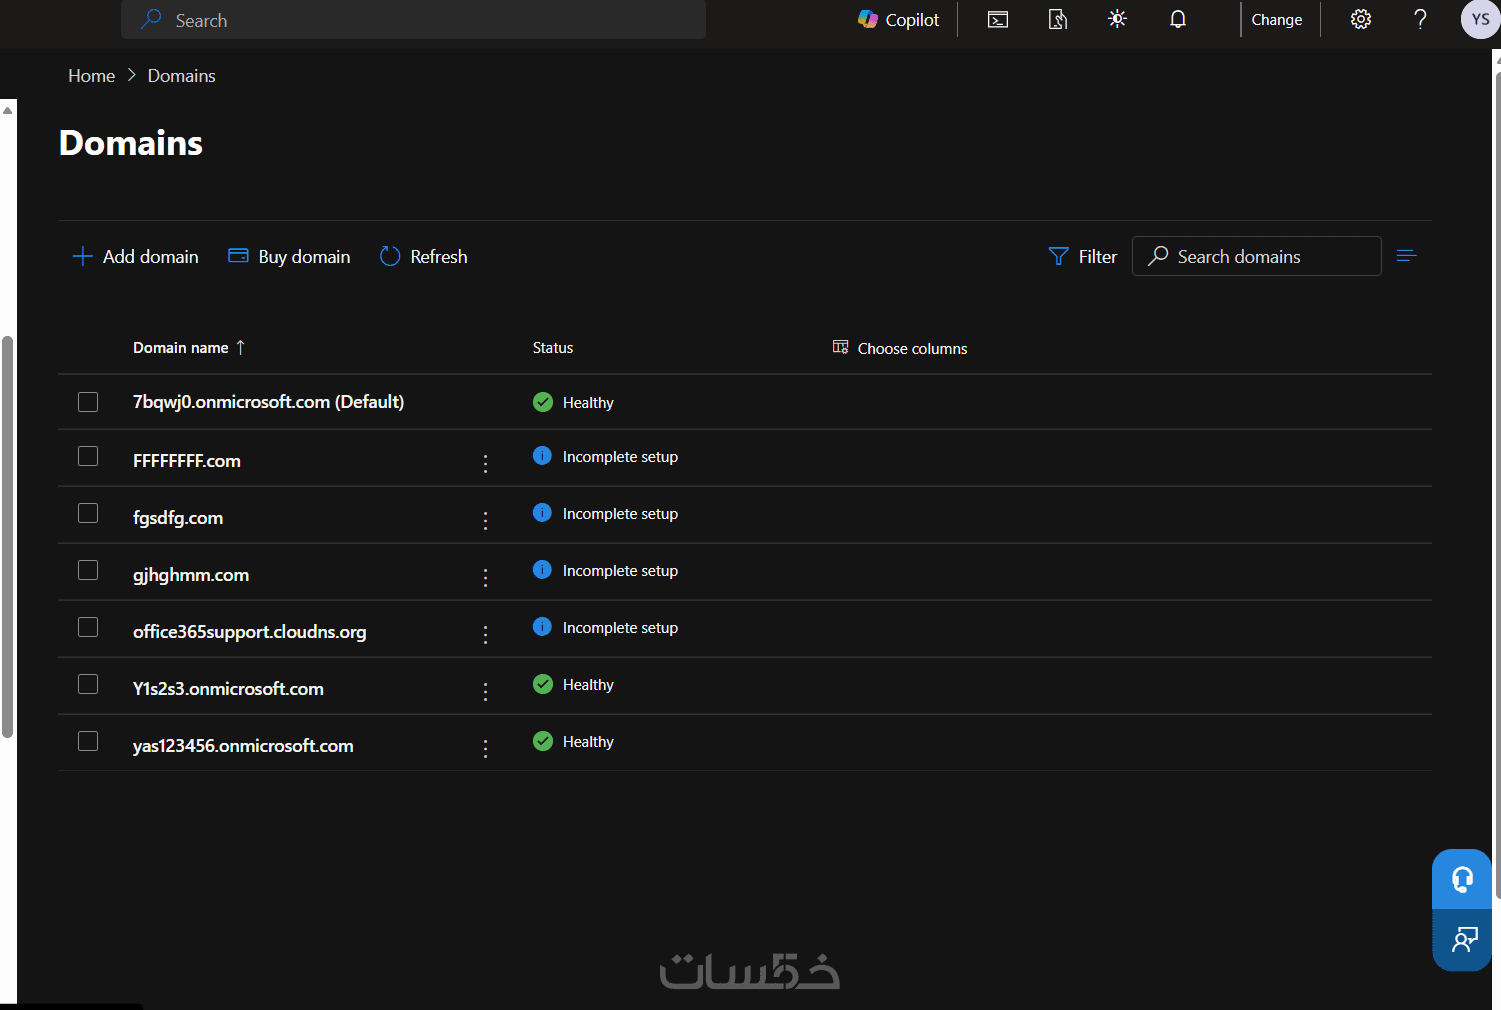1501x1010 pixels.
Task: Click the green Healthy icon for yas123456.onmicrosoft.com
Action: (543, 741)
